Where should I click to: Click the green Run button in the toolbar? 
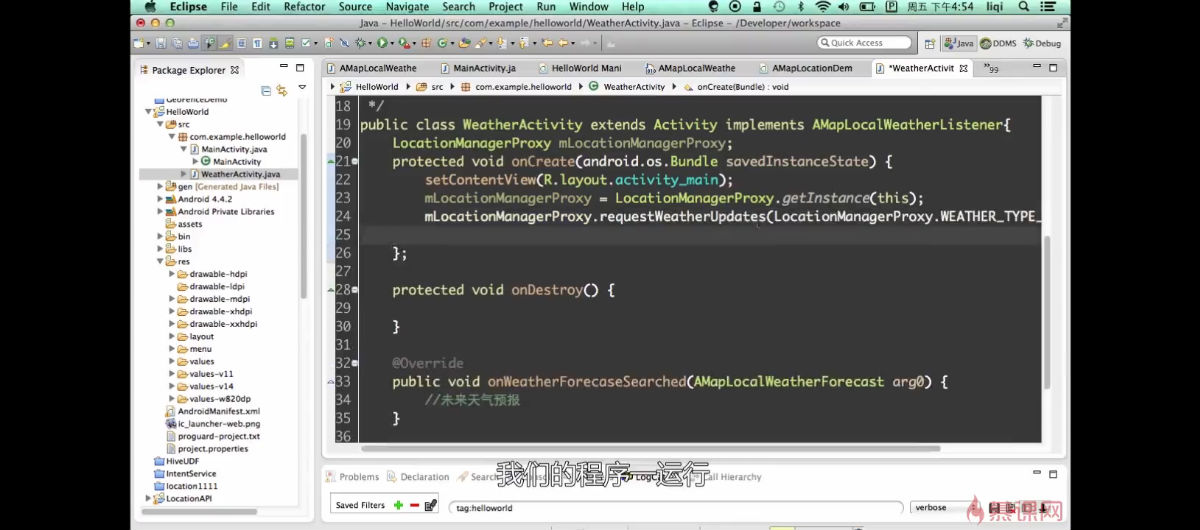[x=382, y=43]
